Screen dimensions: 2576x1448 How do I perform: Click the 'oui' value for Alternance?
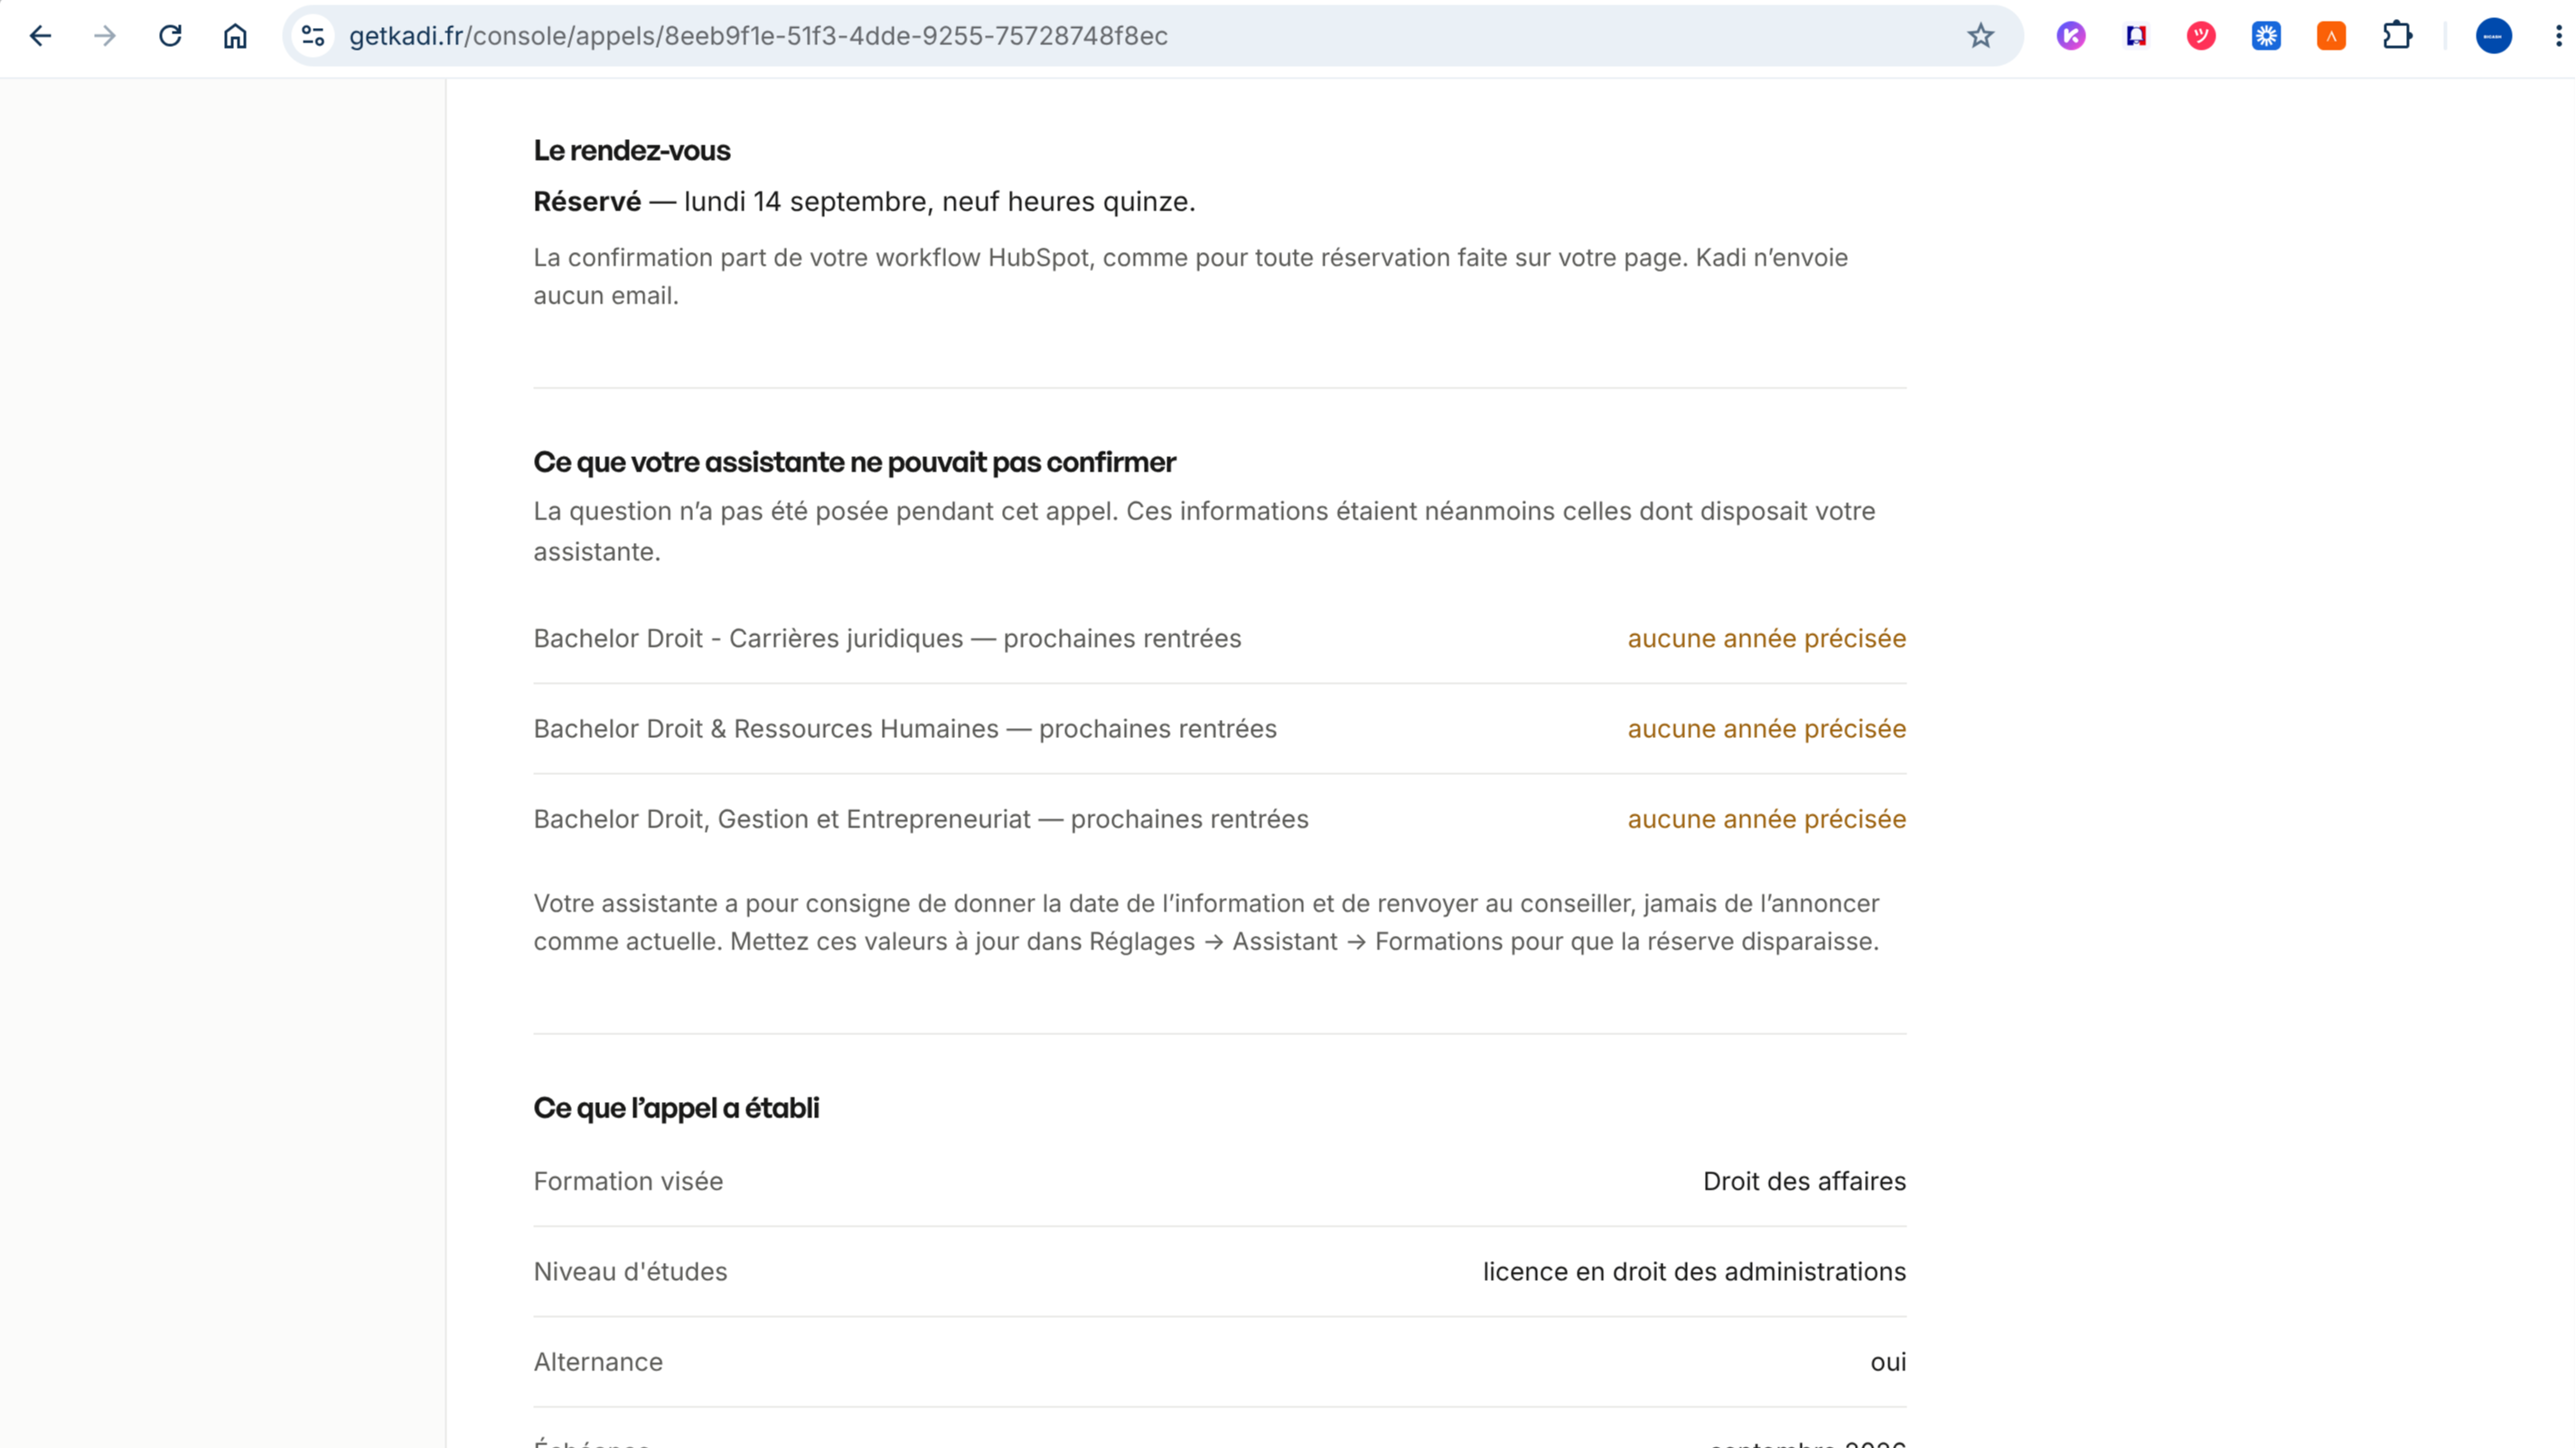pos(1888,1362)
